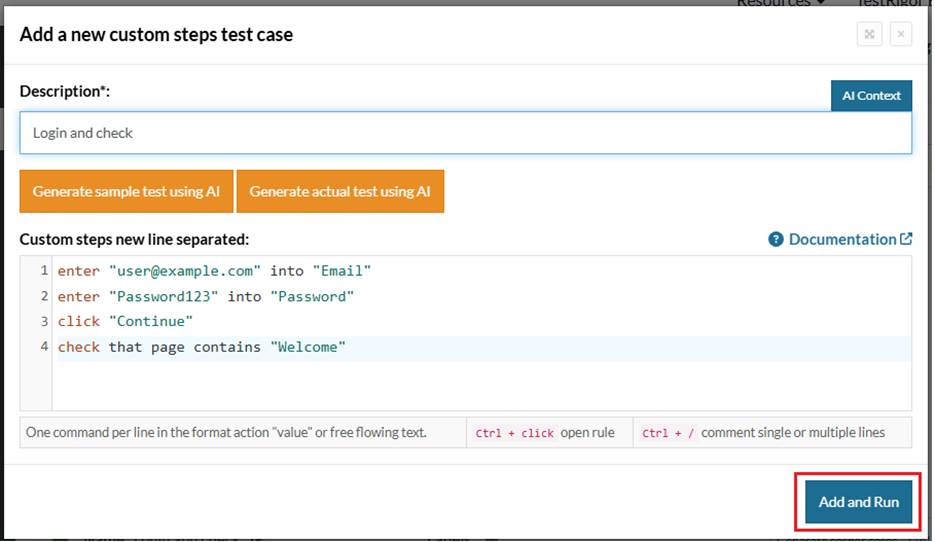Screen dimensions: 935x542
Task: Close the custom steps test case dialog
Action: click(900, 34)
